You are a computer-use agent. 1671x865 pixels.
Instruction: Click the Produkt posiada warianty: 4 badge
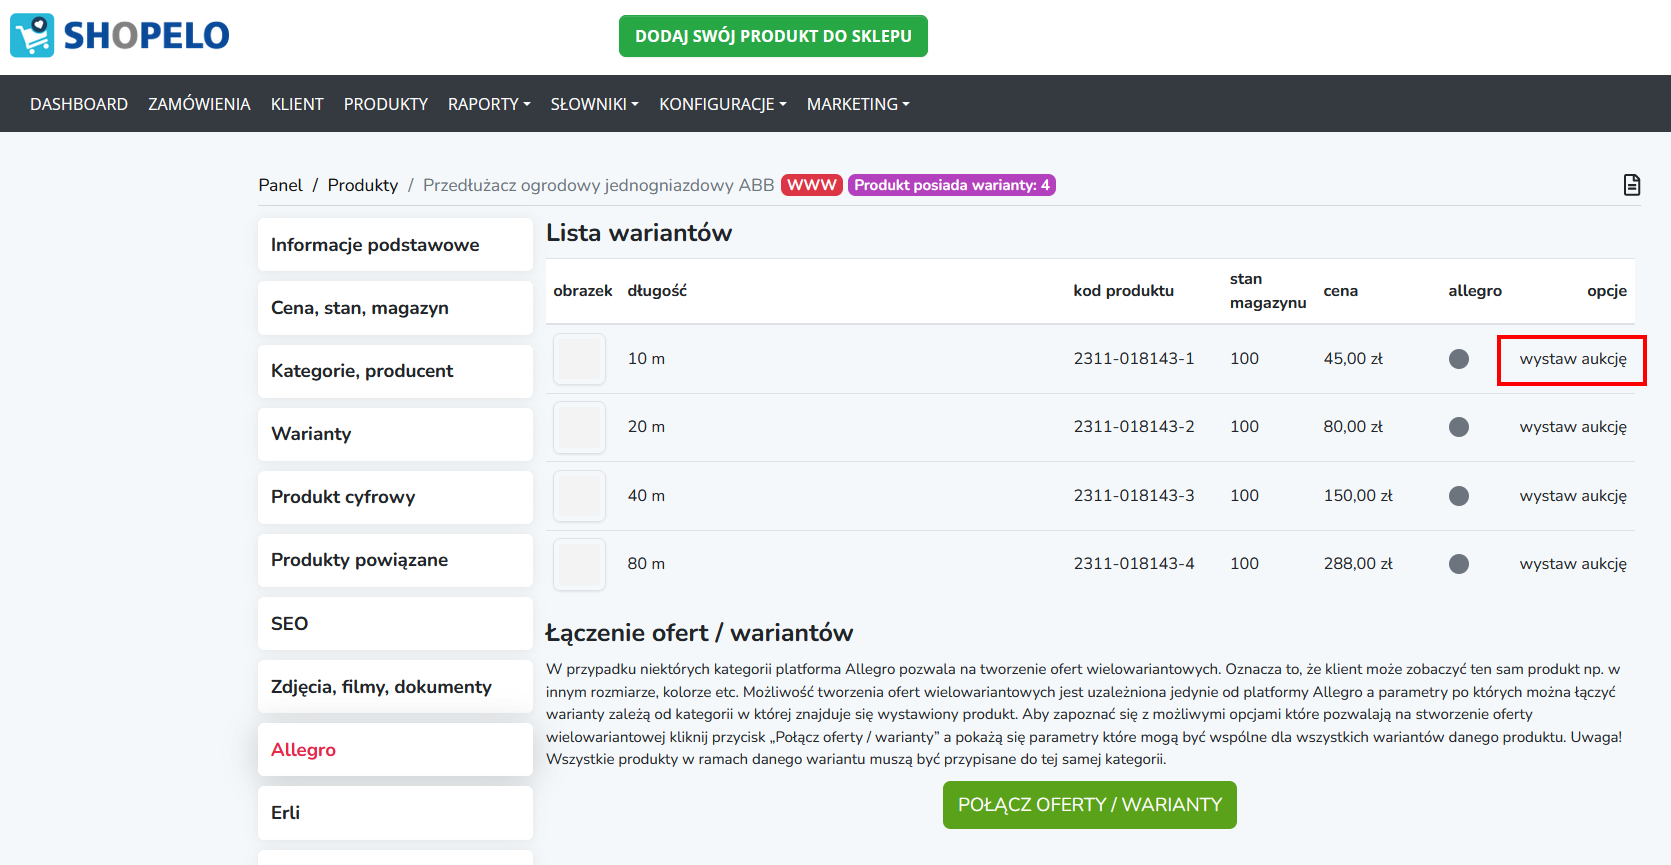[952, 185]
